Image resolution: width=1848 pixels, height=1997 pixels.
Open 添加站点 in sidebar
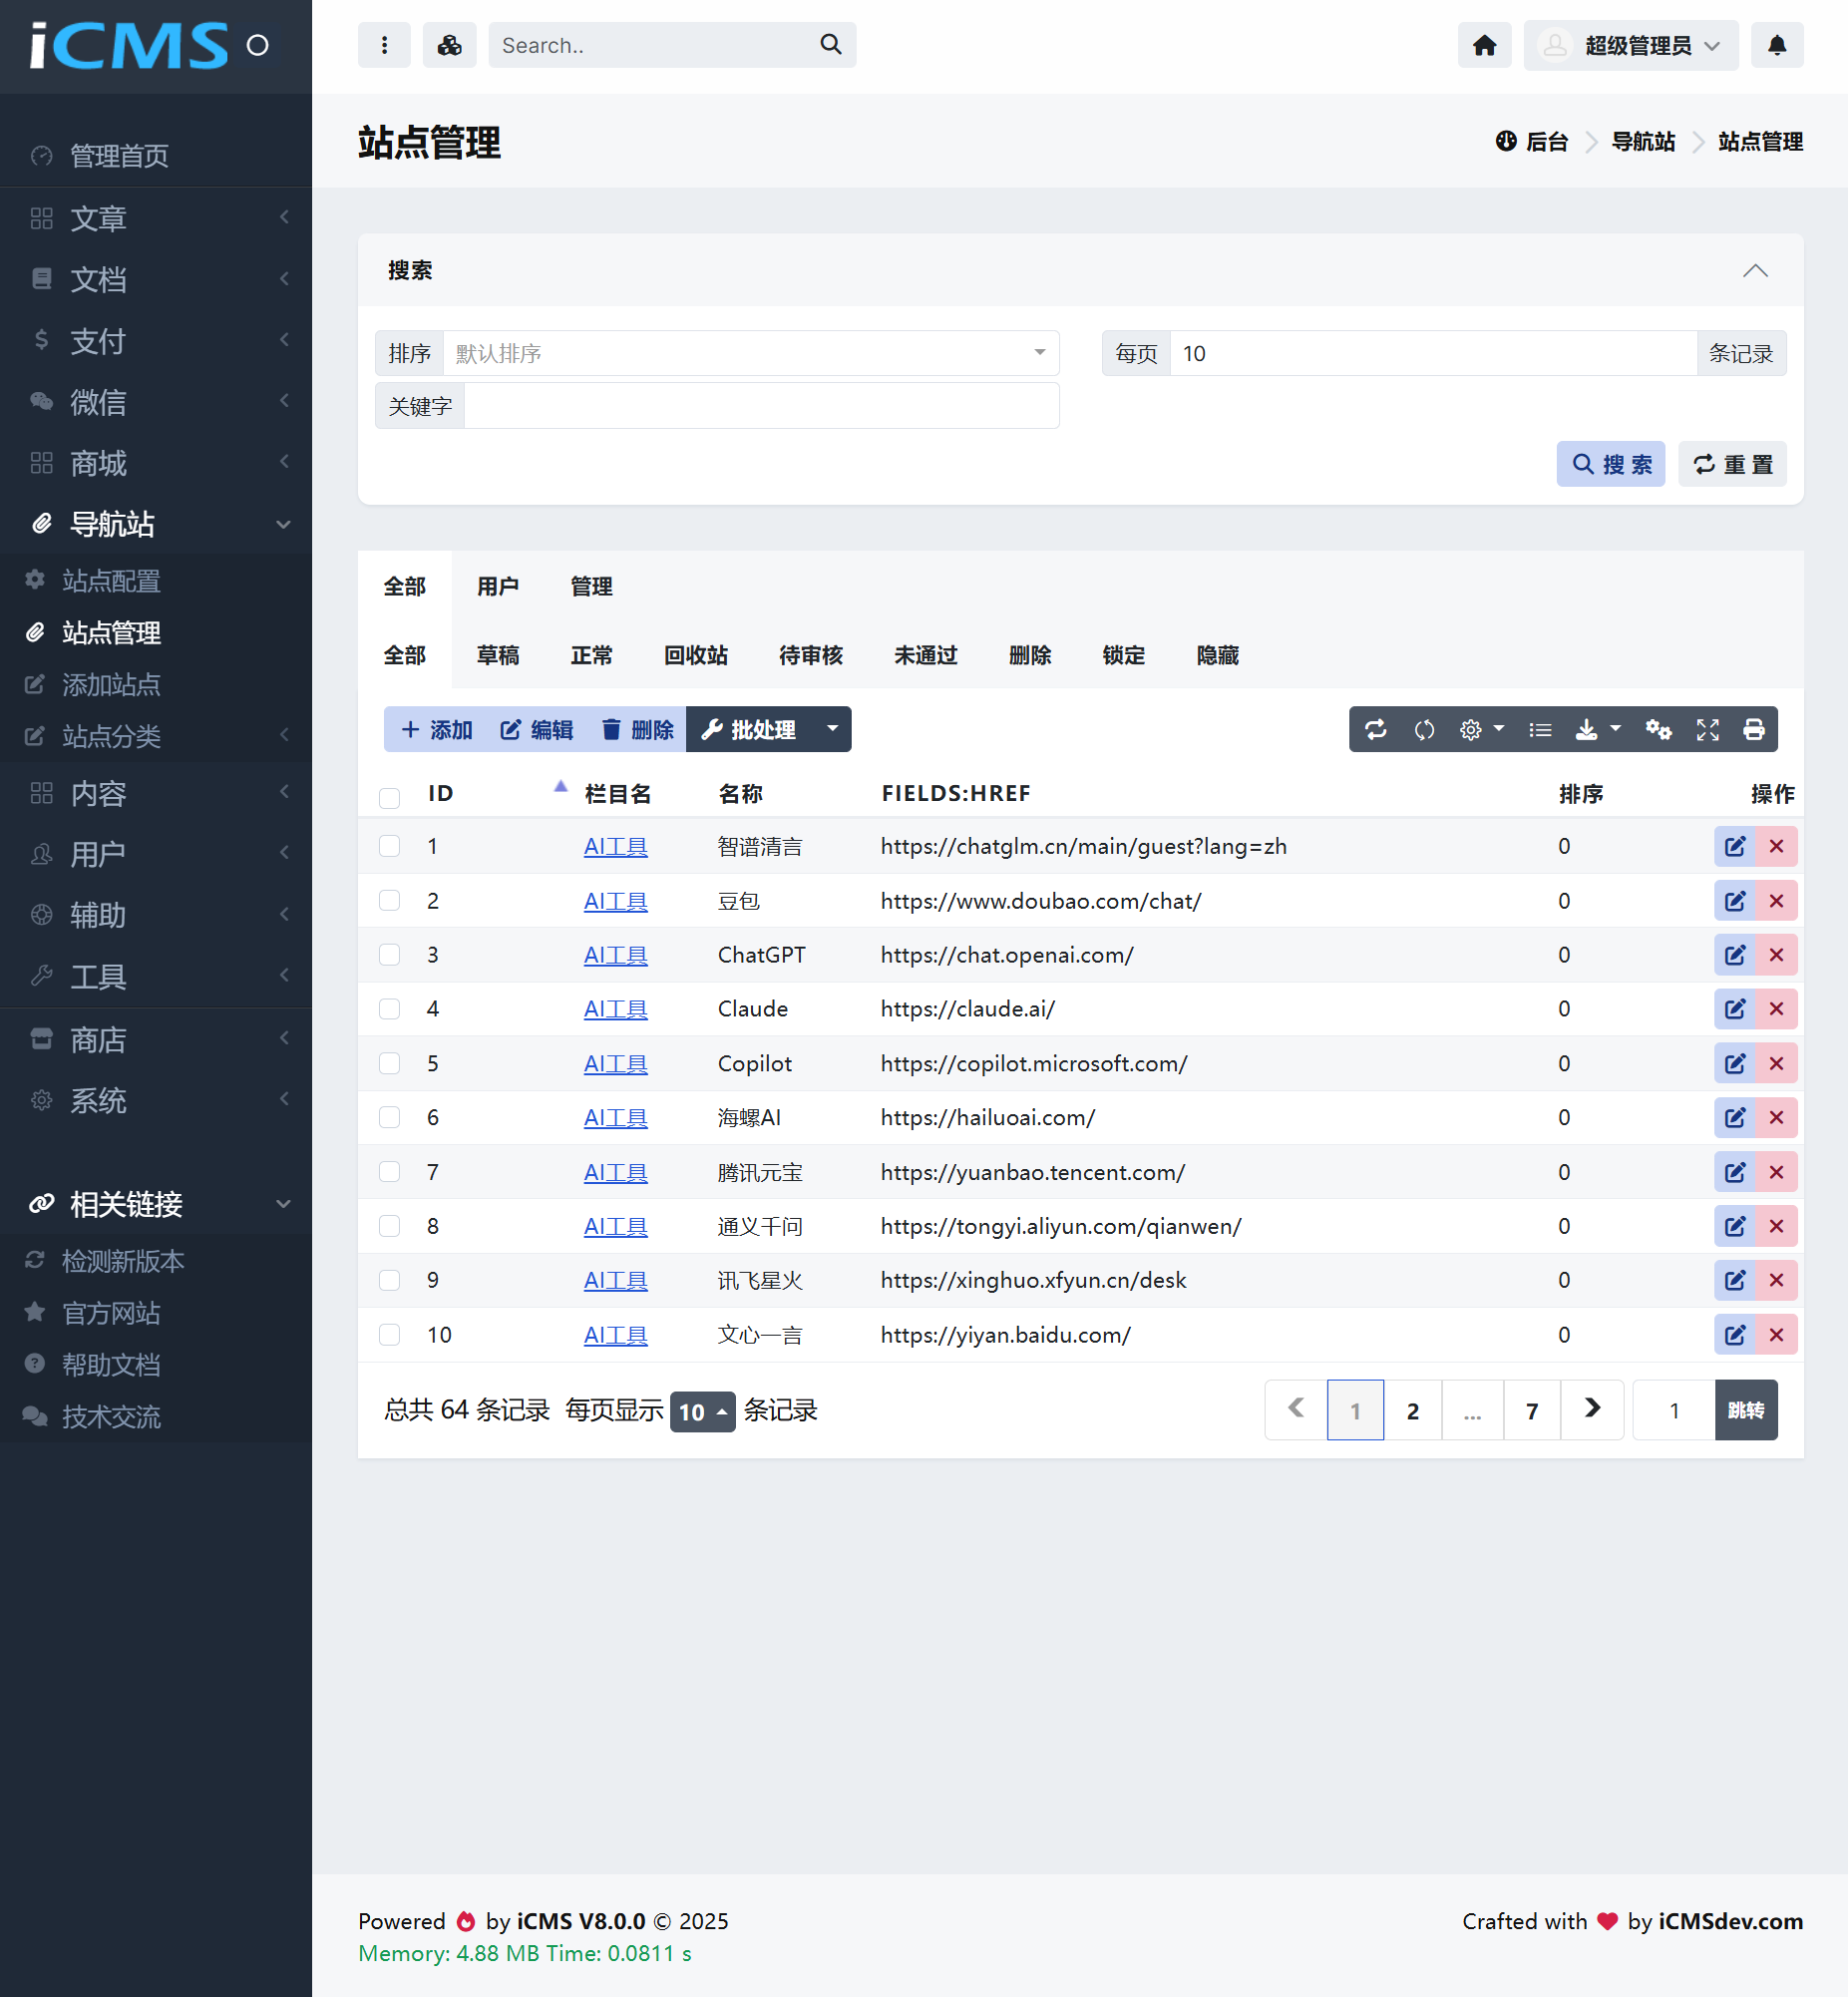[x=112, y=685]
